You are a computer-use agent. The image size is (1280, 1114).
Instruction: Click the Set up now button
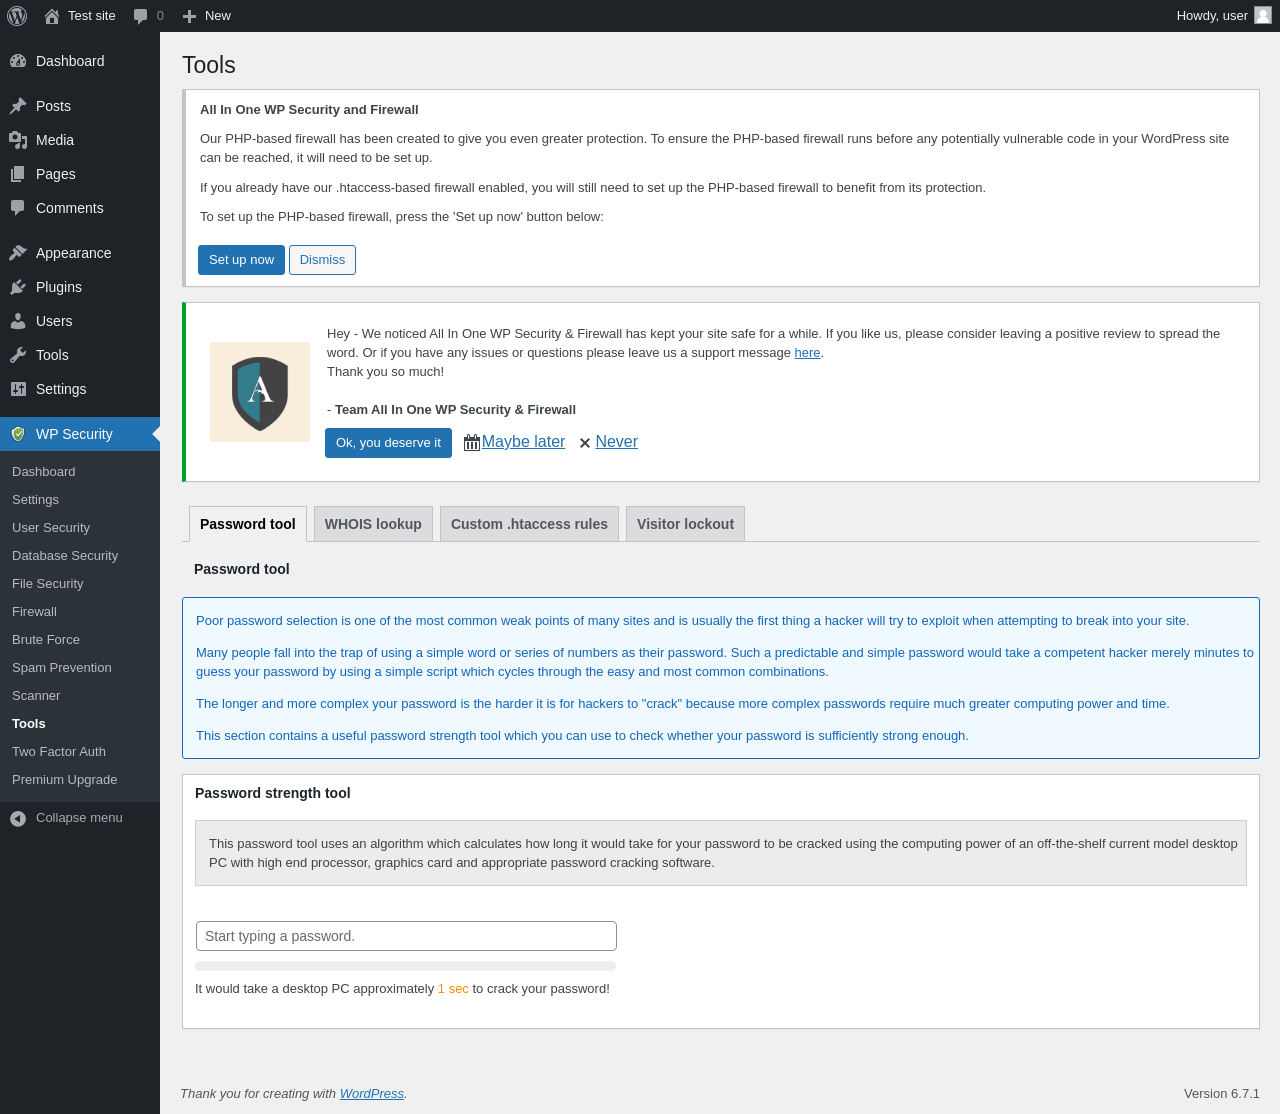point(241,260)
